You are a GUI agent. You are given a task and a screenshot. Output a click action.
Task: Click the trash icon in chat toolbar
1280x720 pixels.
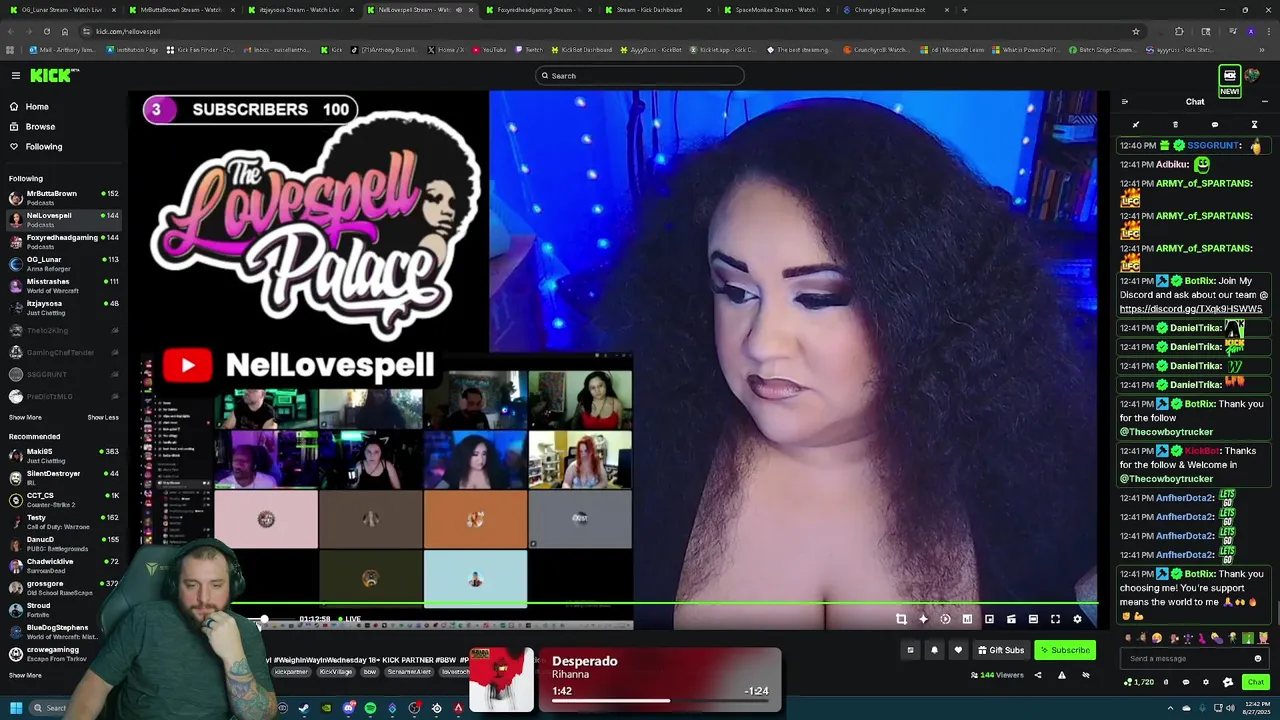pos(1175,125)
